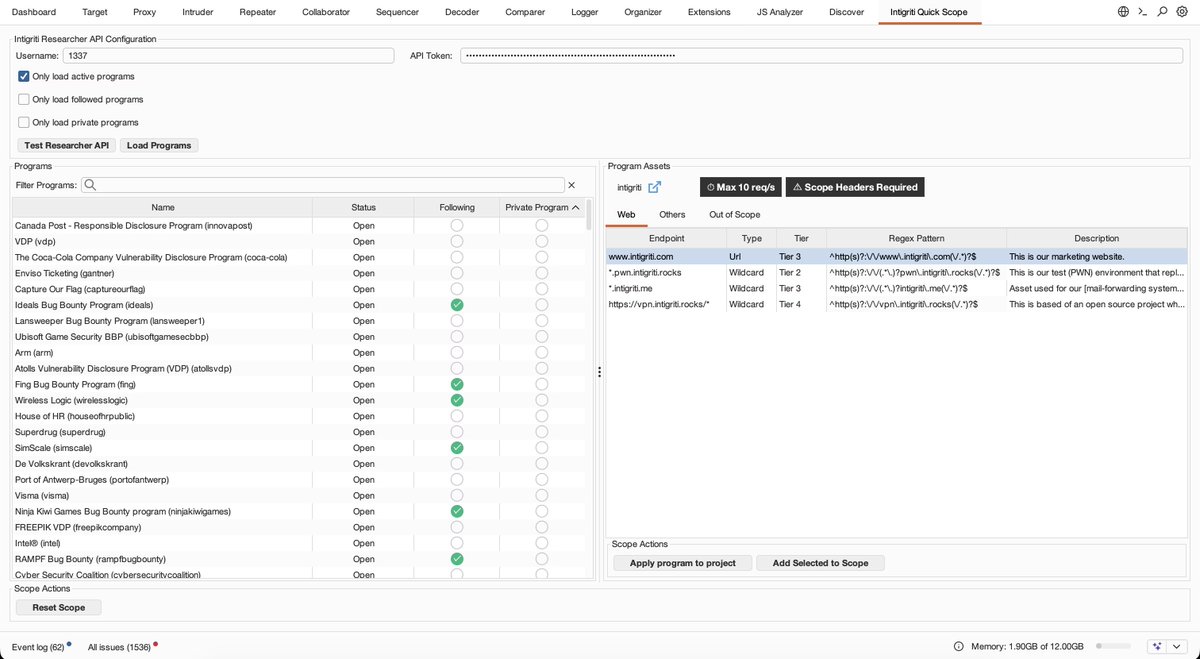
Task: Click green Following check for SimScale
Action: click(x=457, y=448)
